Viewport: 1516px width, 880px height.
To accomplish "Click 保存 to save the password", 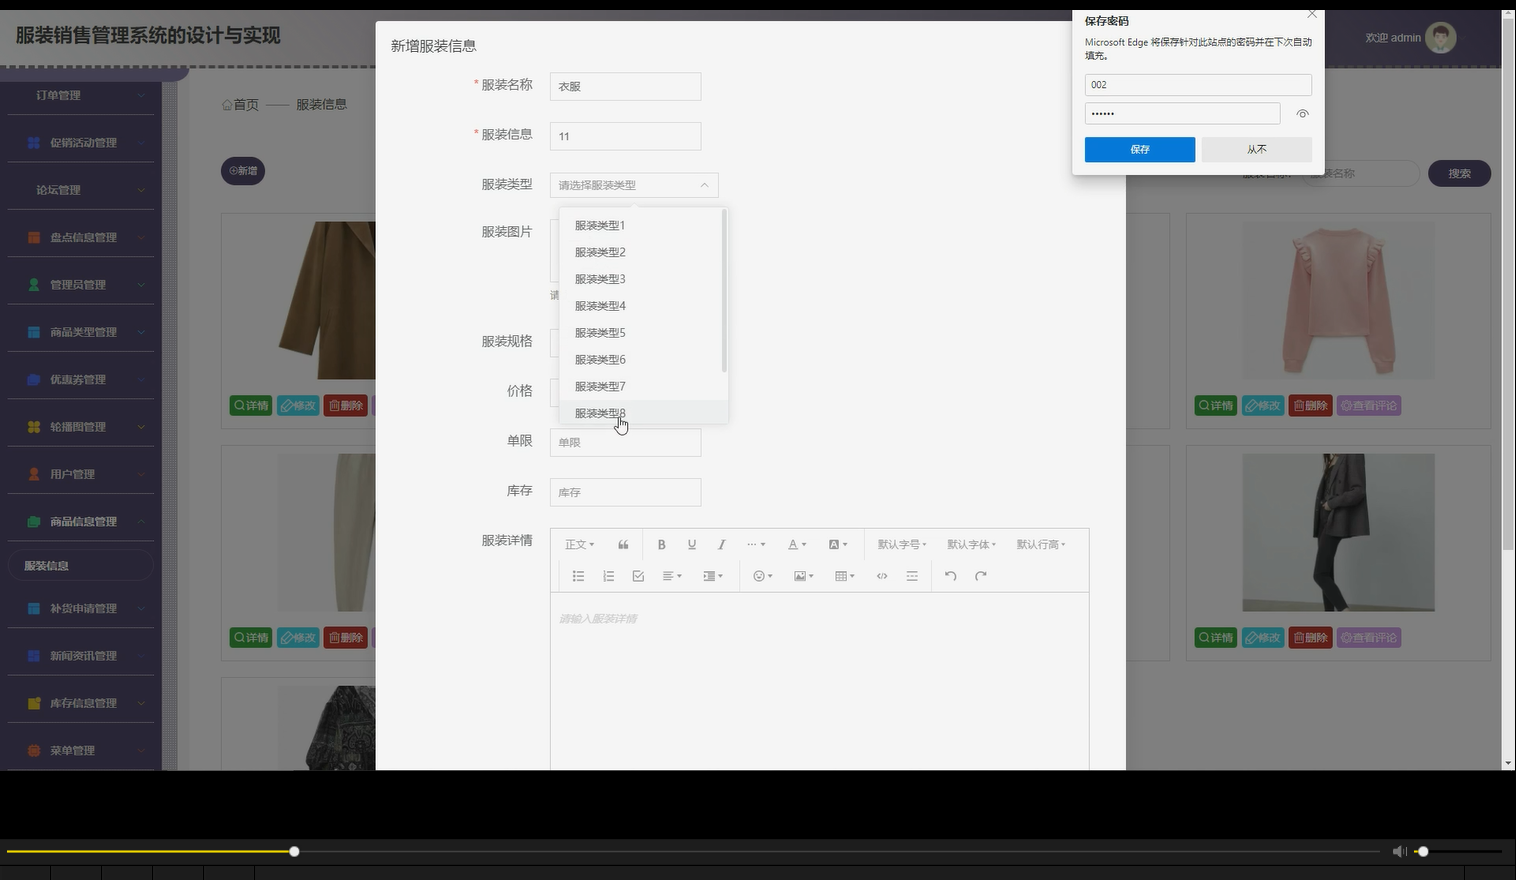I will [x=1139, y=149].
